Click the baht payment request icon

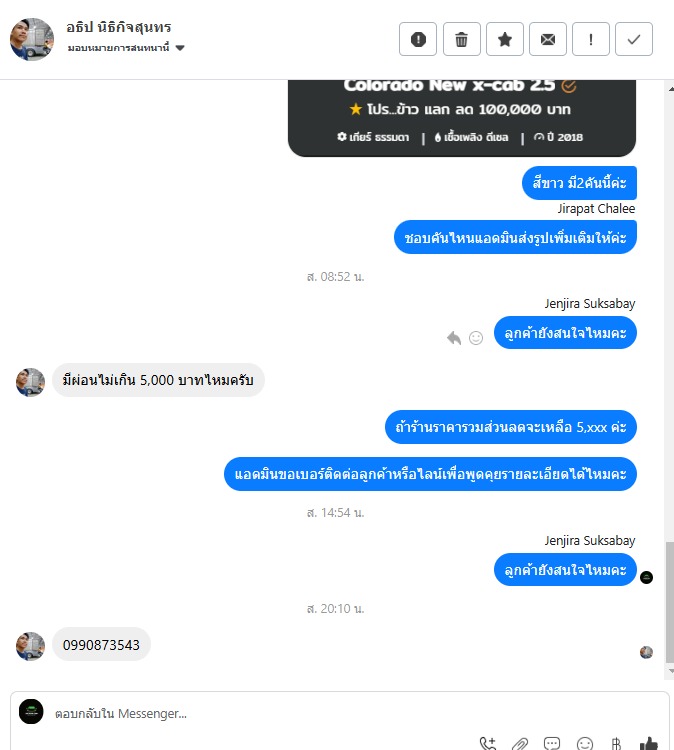pos(616,743)
